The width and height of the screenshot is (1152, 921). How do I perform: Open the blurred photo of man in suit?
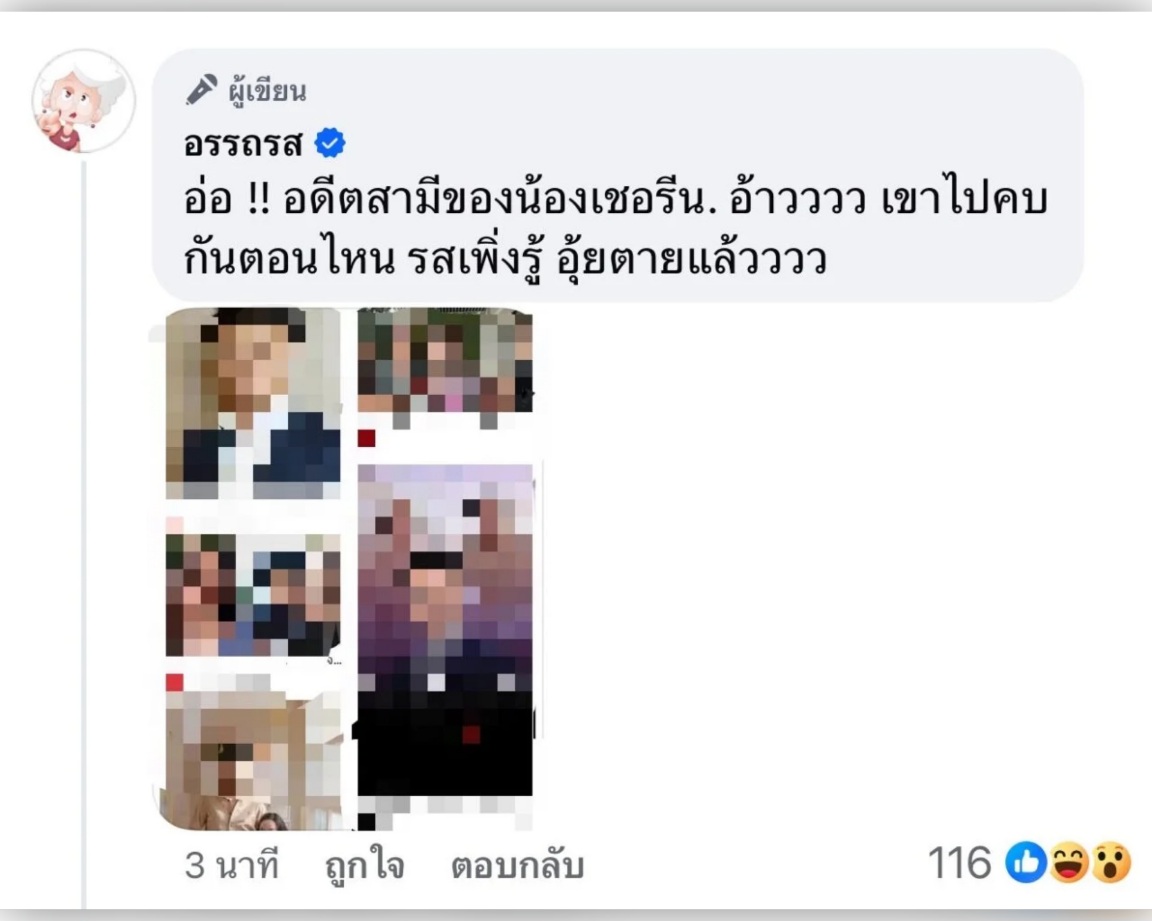pos(253,404)
